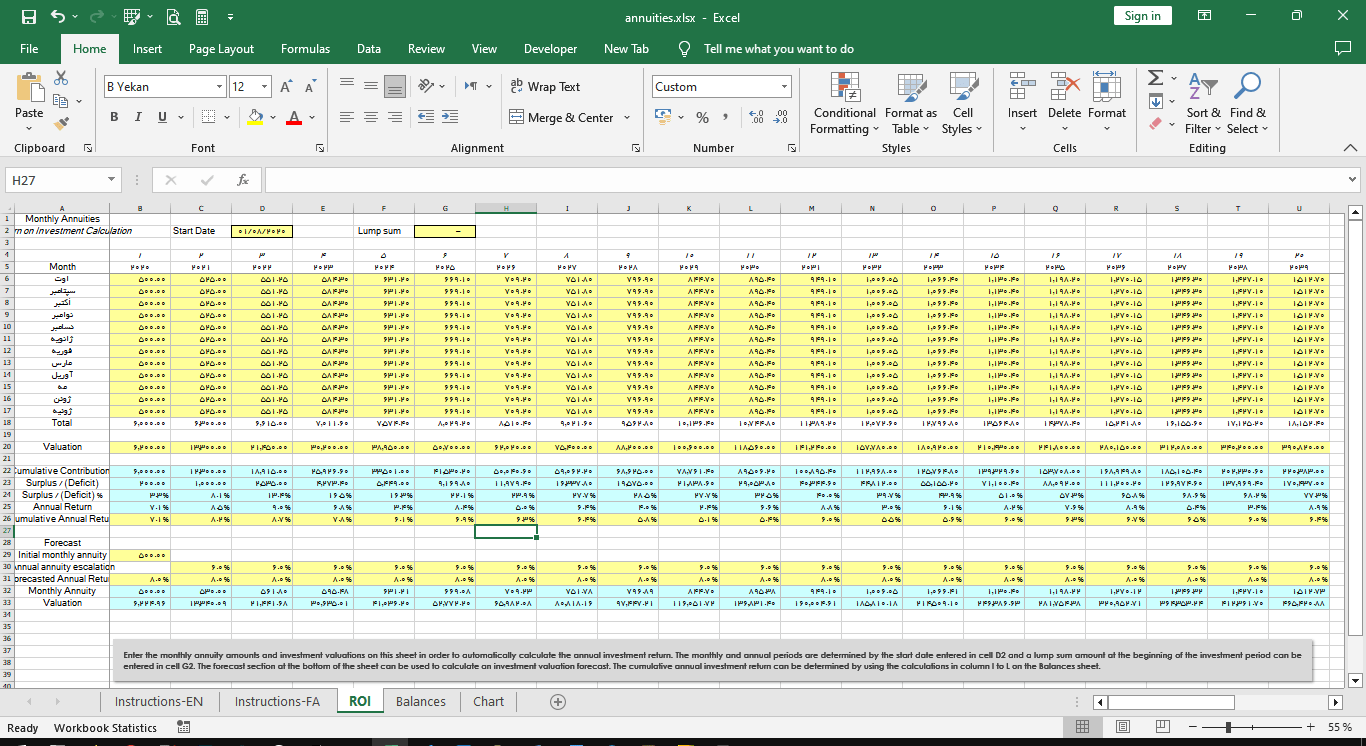Decrease decimal places

pyautogui.click(x=780, y=117)
